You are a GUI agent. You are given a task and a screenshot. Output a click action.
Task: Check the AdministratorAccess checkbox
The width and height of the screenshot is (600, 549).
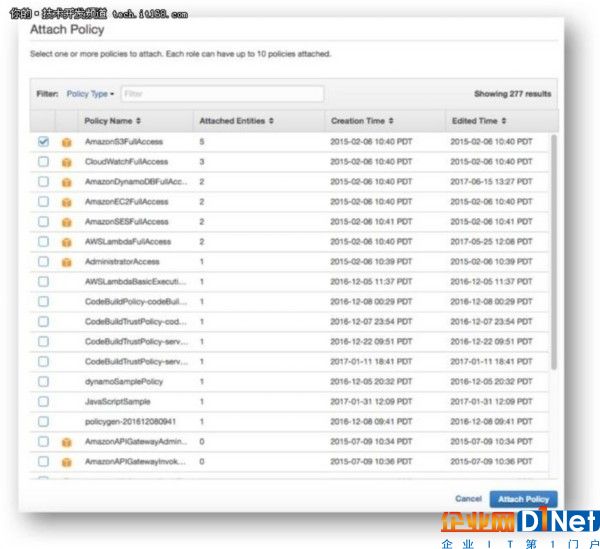tap(44, 261)
